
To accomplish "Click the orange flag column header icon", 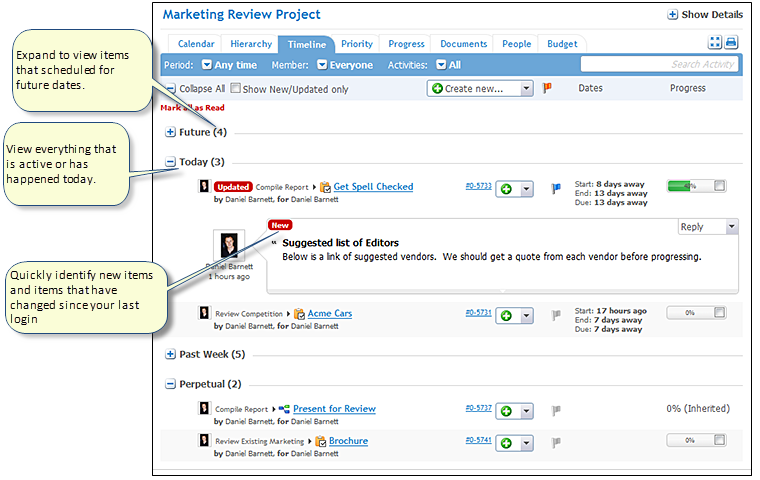I will click(x=547, y=88).
